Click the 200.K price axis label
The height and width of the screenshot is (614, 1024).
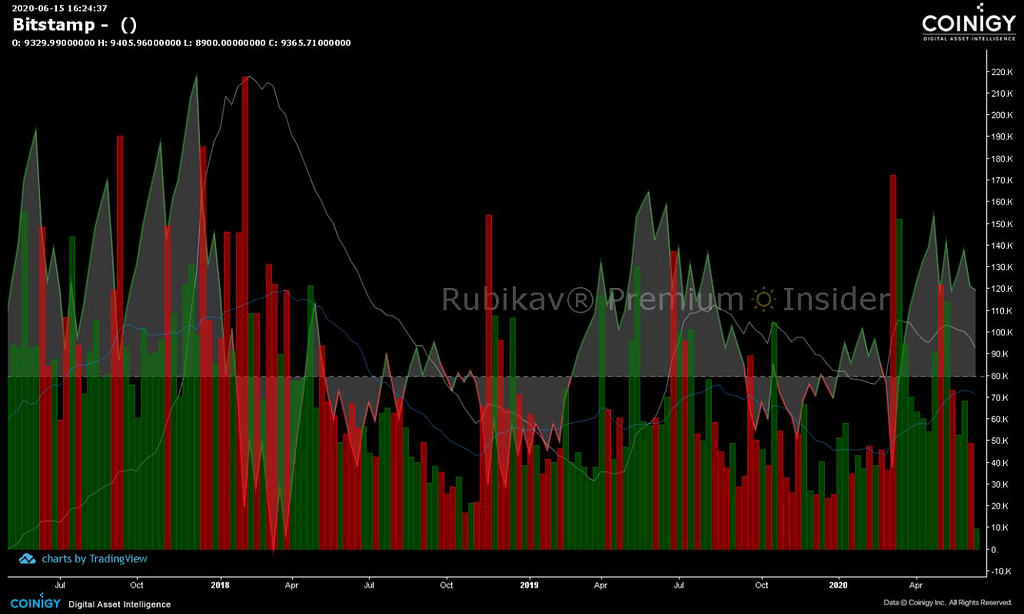click(x=1002, y=115)
